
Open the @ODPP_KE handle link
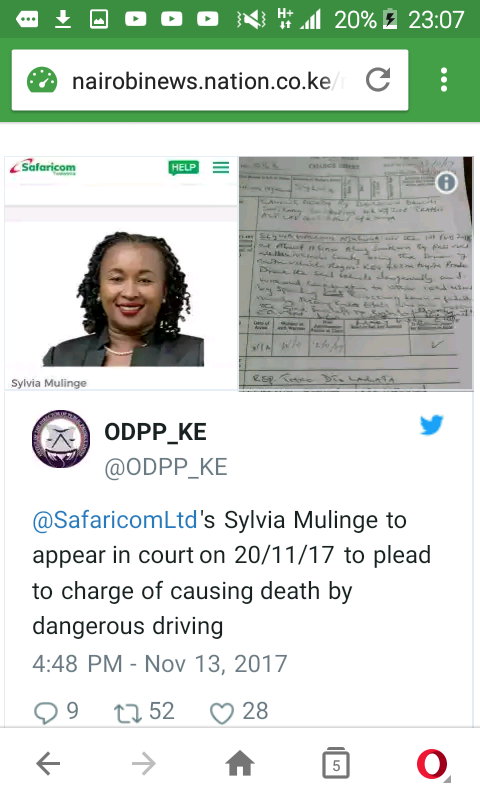tap(166, 467)
